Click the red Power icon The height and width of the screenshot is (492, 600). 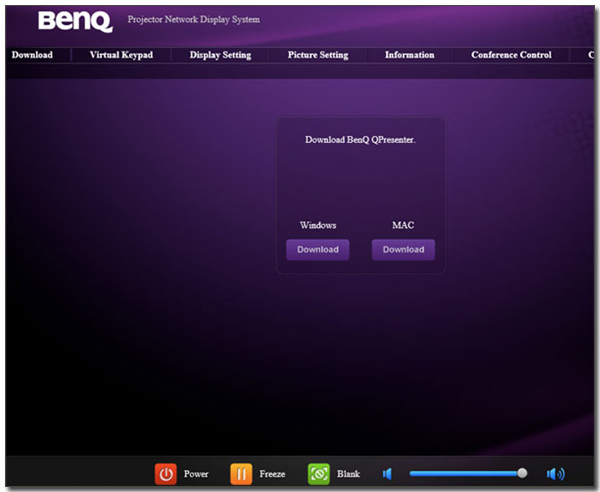[x=166, y=474]
